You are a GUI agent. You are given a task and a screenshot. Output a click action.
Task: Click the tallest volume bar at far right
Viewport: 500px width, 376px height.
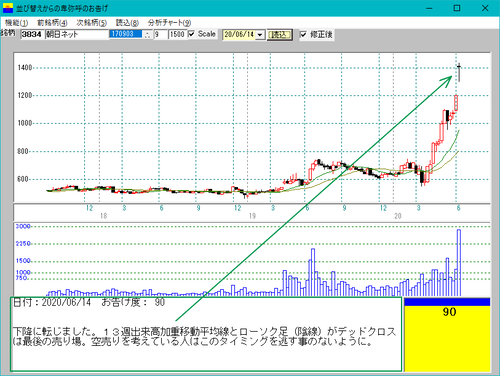459,263
